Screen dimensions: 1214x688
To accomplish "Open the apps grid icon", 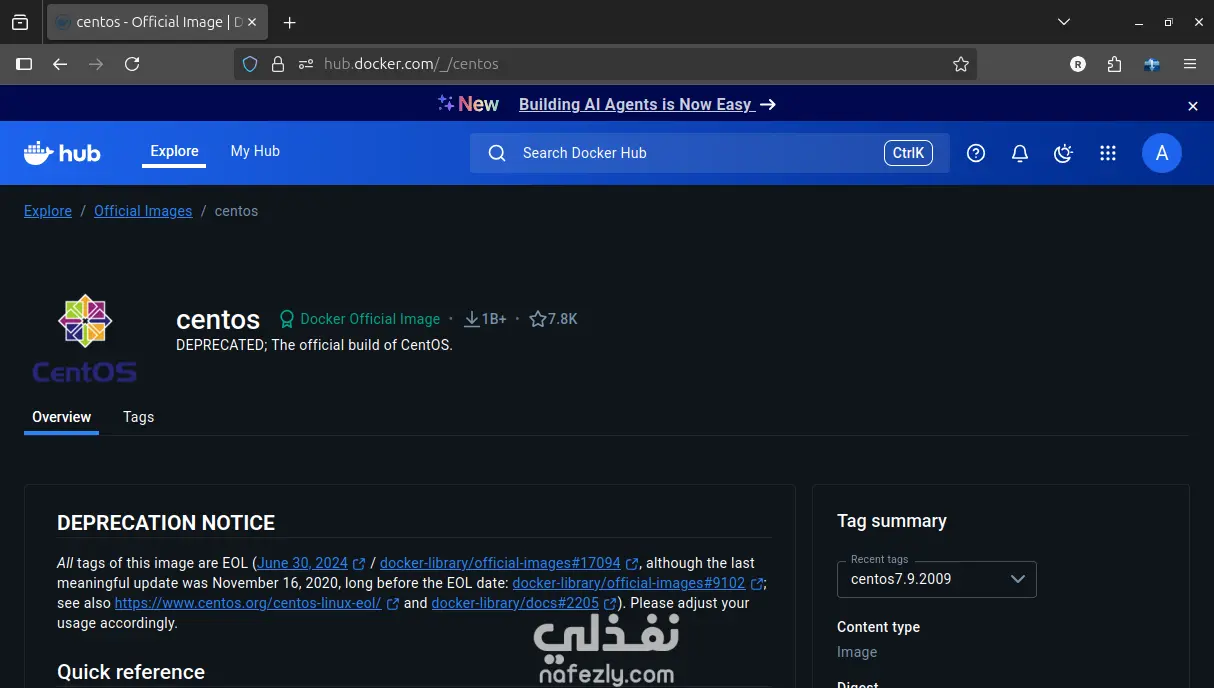I will 1107,153.
